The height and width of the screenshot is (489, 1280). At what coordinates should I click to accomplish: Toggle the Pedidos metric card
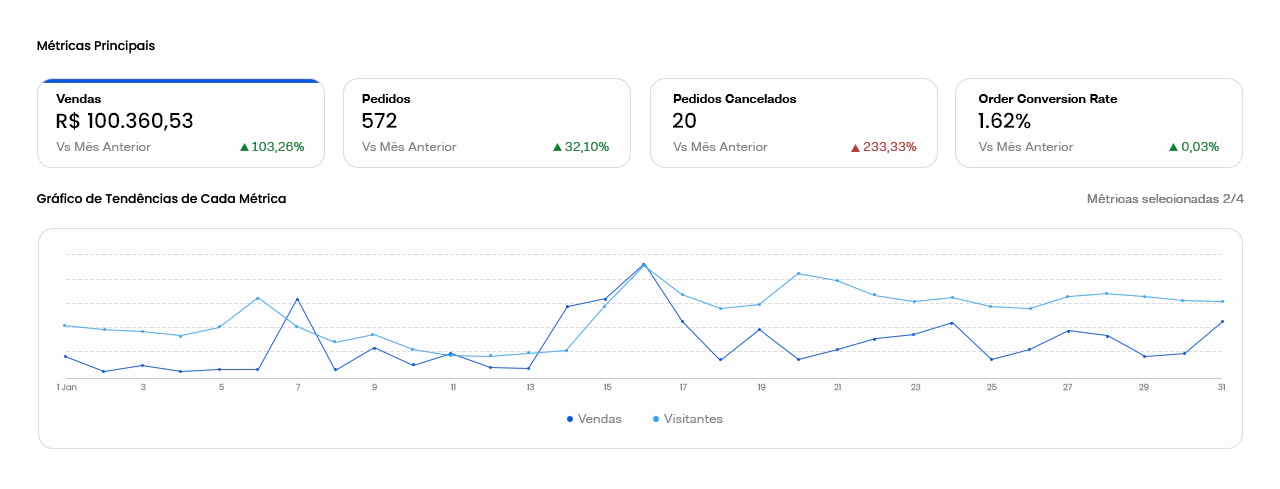(486, 122)
